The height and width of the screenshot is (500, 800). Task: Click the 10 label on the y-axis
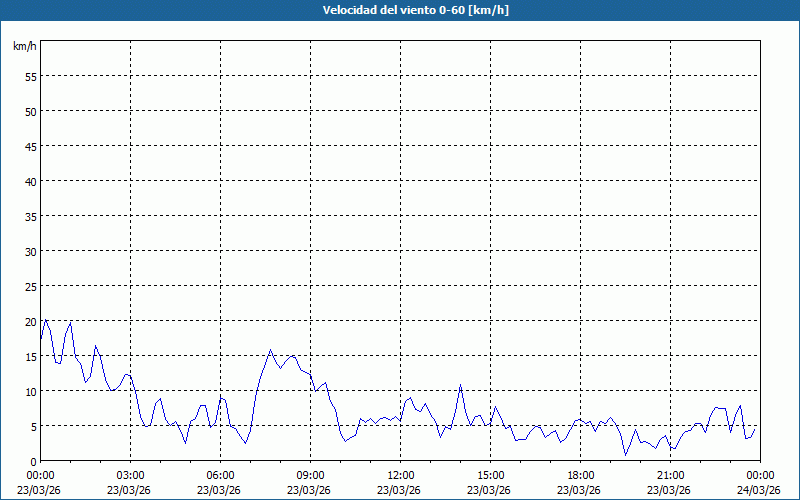30,391
